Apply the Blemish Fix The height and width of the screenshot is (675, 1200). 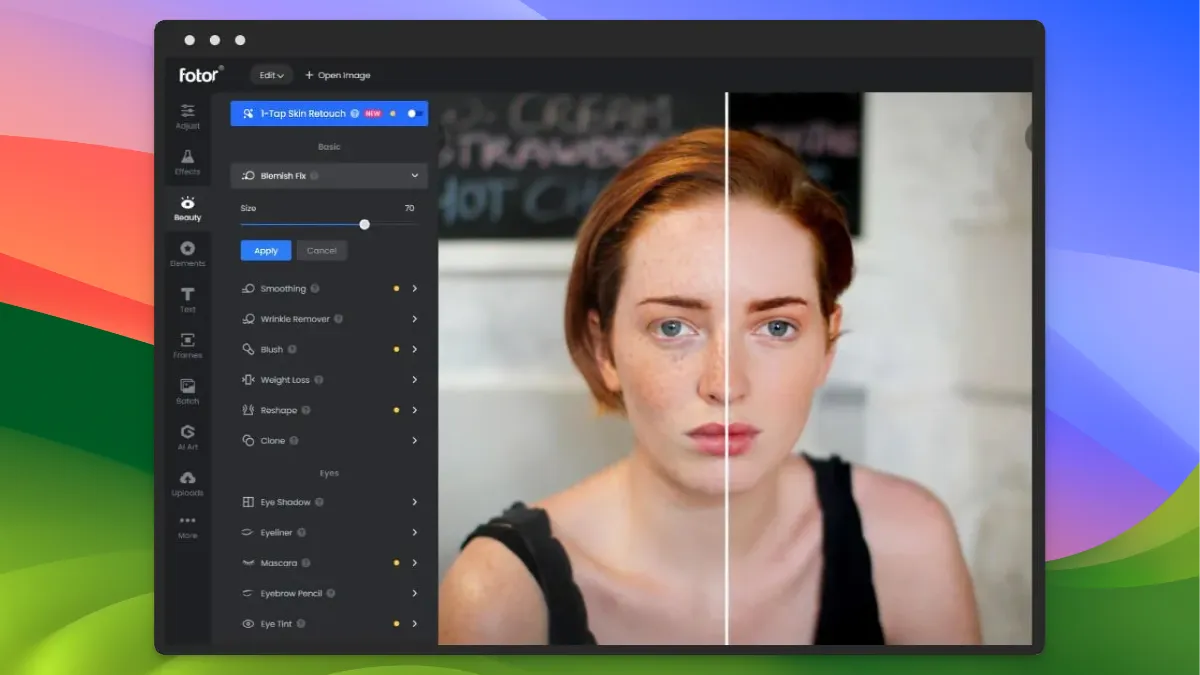click(264, 250)
